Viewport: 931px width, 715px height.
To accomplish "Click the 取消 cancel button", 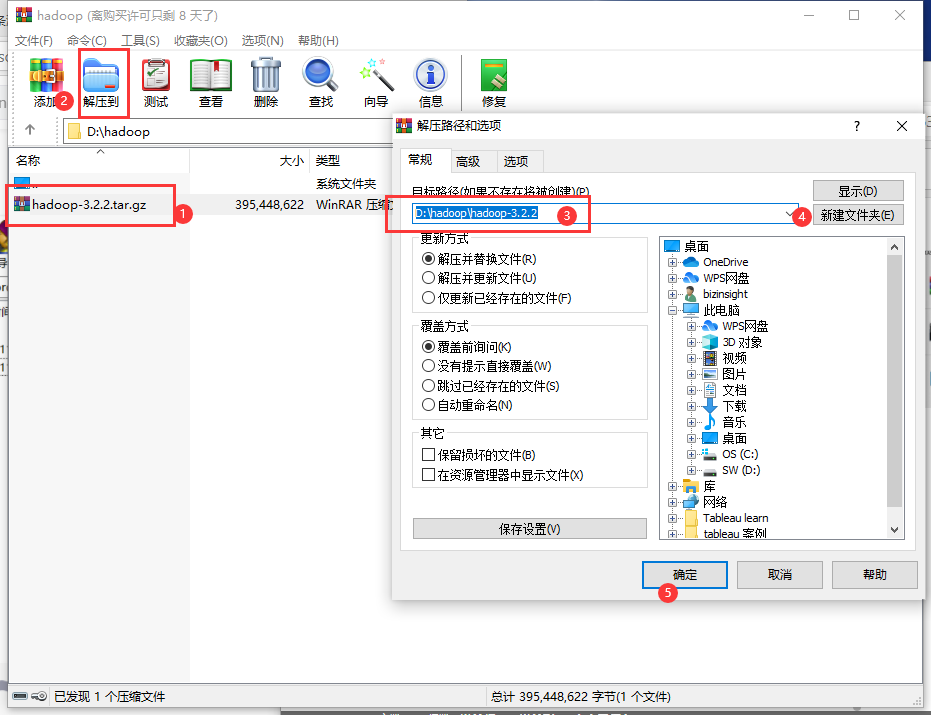I will (780, 575).
